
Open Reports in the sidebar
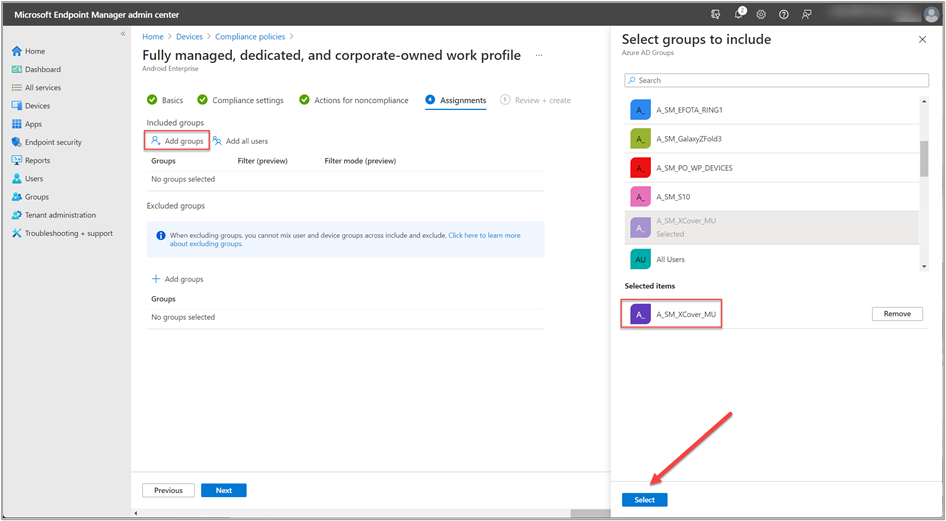(31, 160)
